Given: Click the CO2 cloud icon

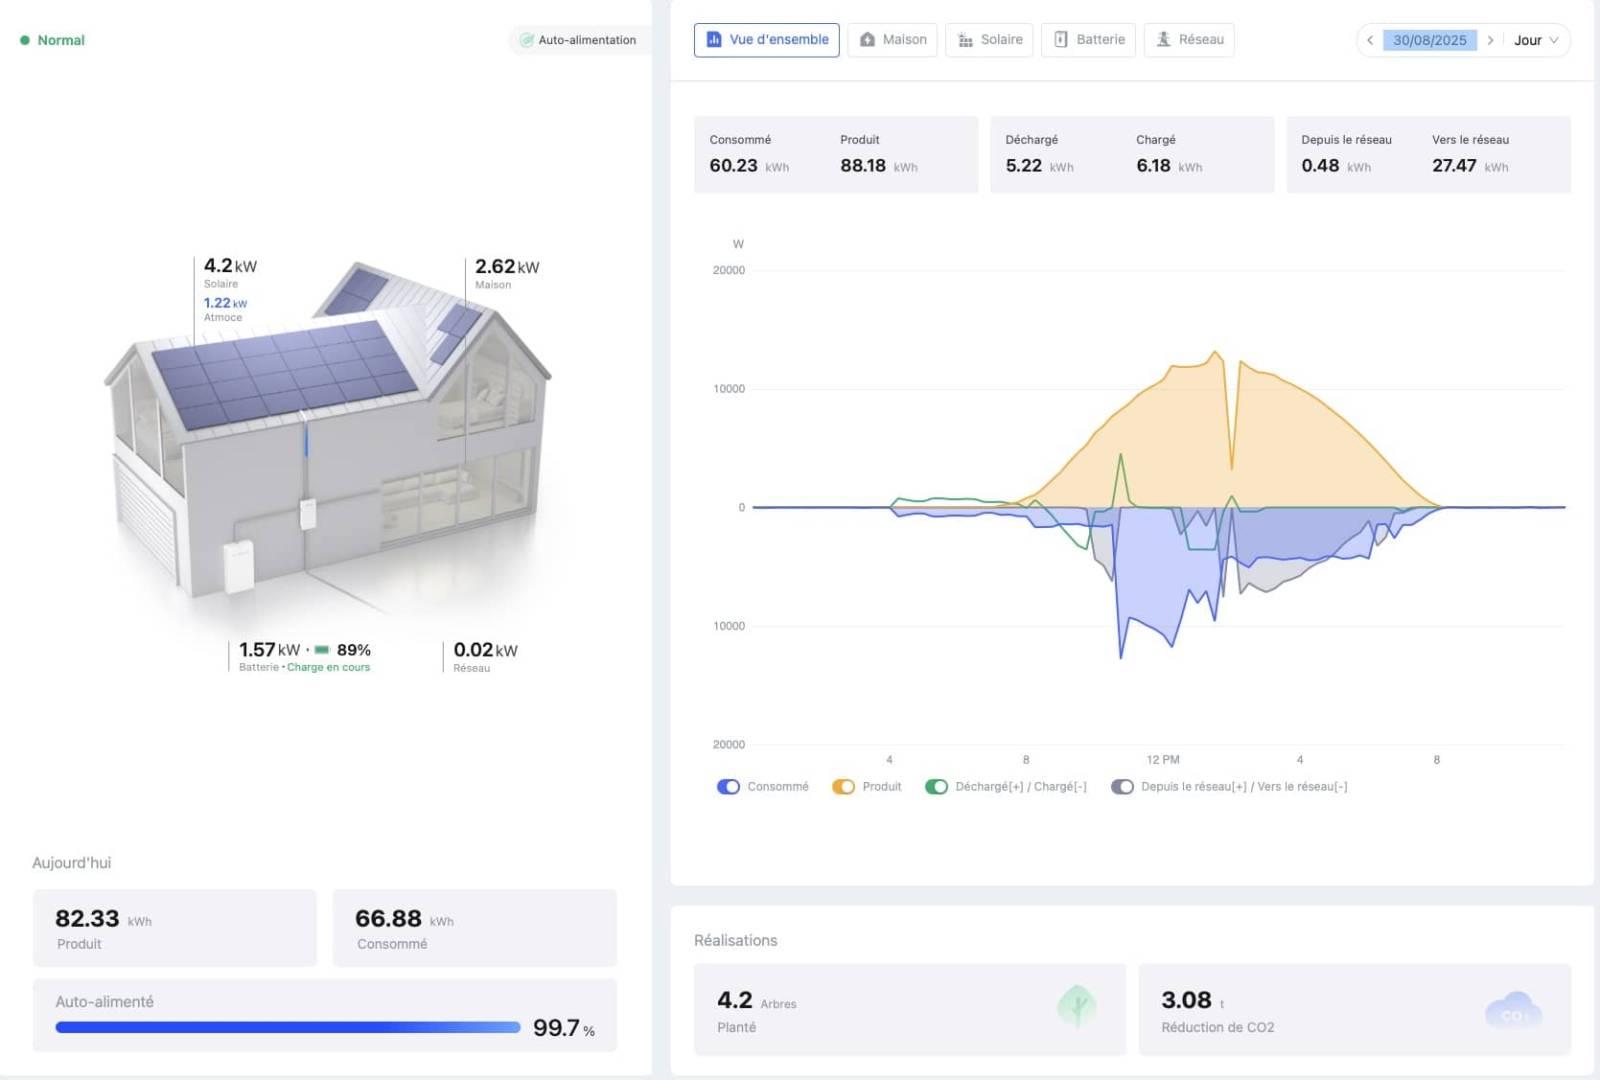Looking at the screenshot, I should [x=1513, y=1012].
